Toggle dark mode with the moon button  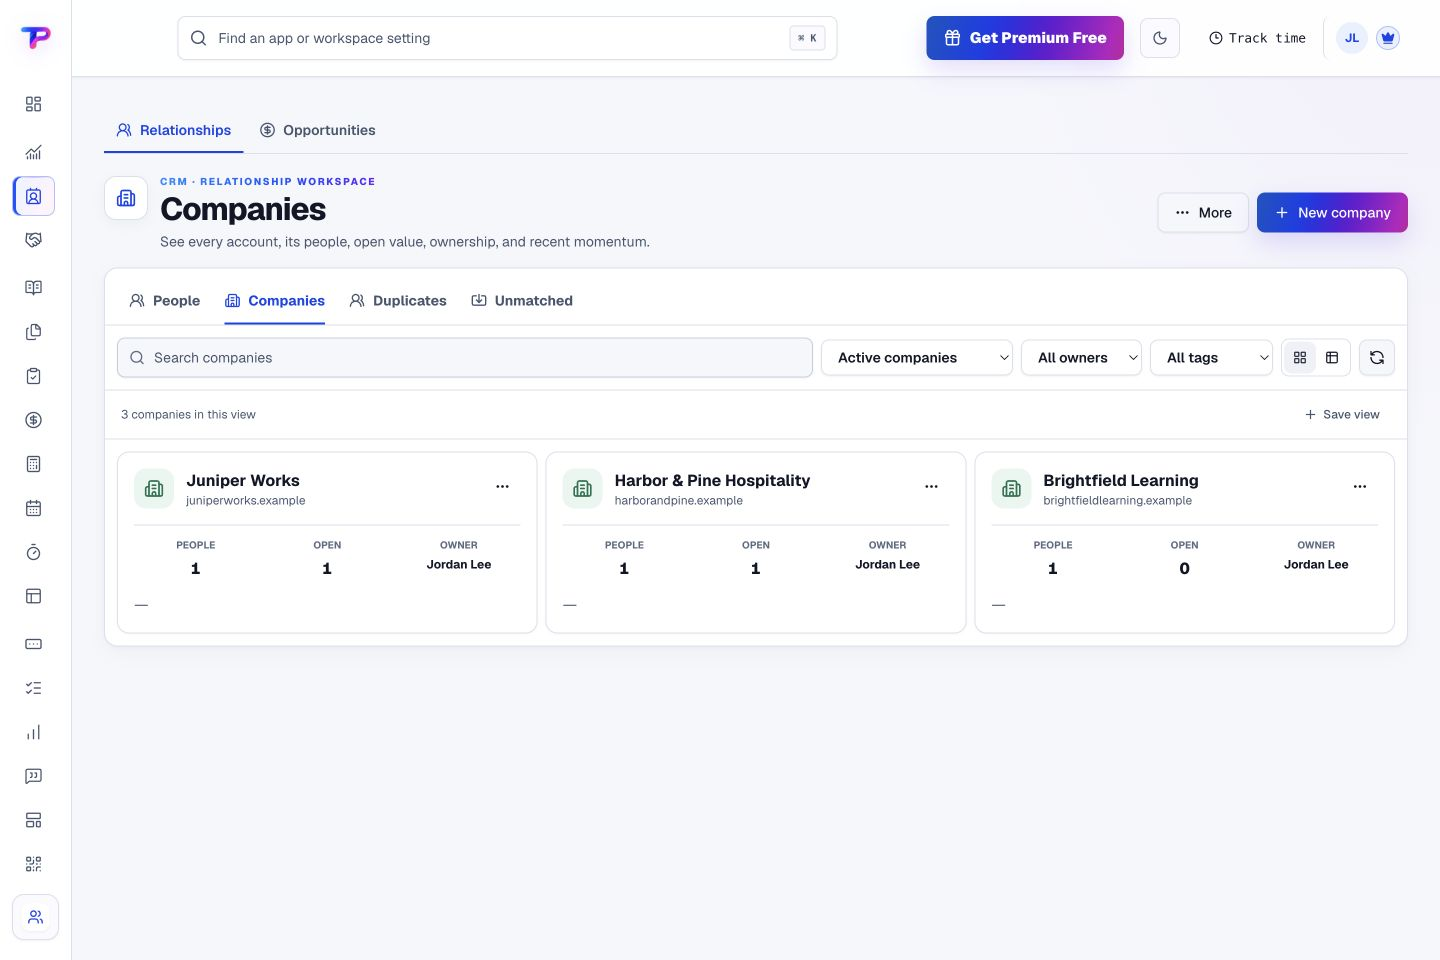point(1160,38)
